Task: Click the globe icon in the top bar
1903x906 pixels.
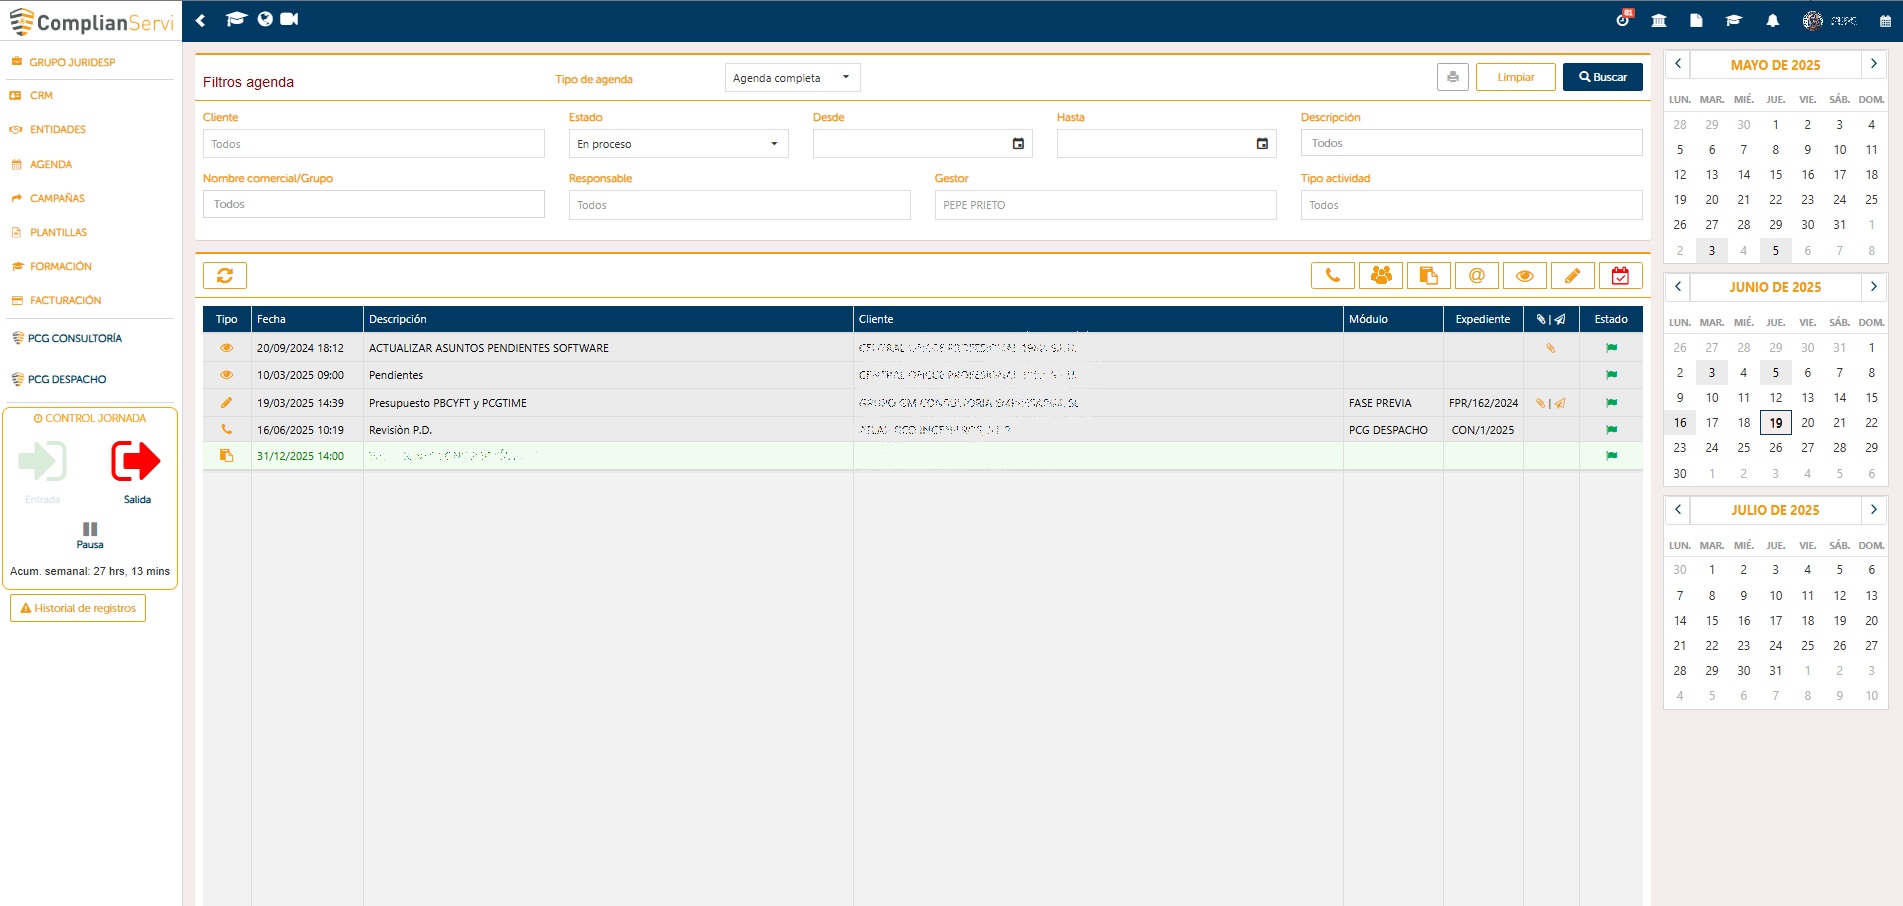Action: pyautogui.click(x=265, y=19)
